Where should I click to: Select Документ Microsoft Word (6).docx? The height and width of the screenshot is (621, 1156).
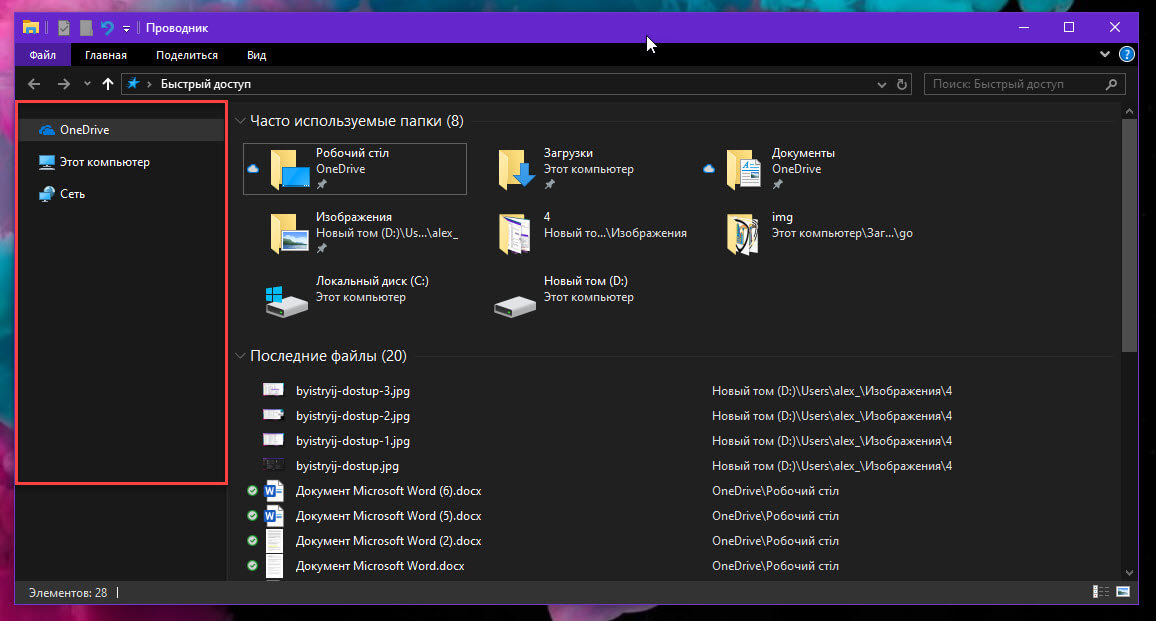(389, 491)
